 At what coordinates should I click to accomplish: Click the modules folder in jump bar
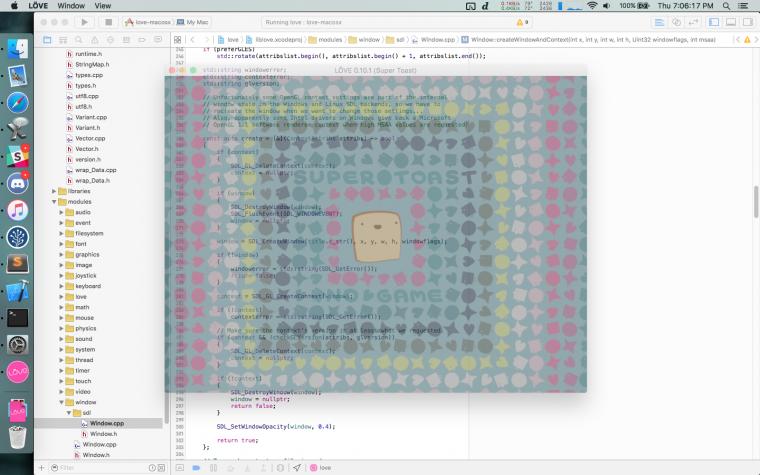coord(325,40)
